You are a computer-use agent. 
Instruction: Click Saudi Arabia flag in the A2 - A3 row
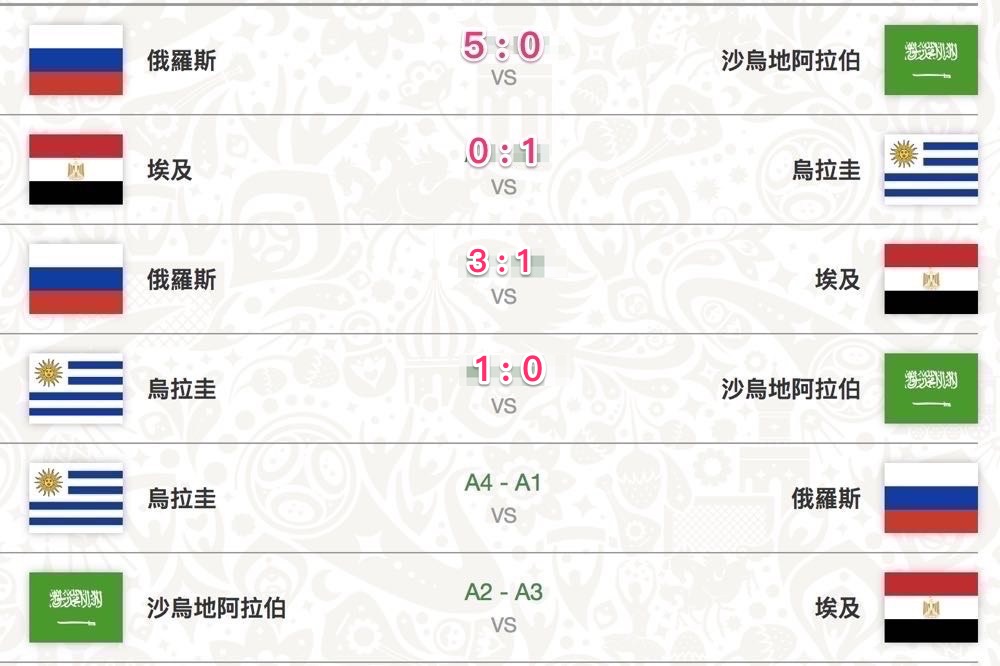(76, 607)
